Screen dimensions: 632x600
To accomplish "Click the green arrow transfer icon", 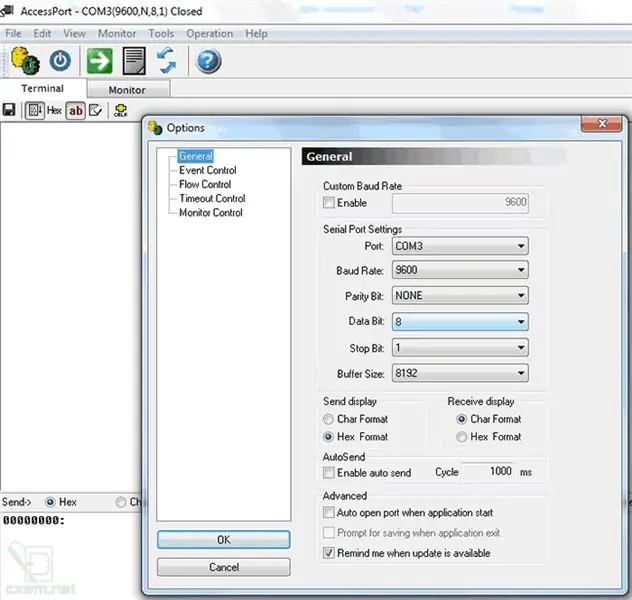I will (x=100, y=61).
